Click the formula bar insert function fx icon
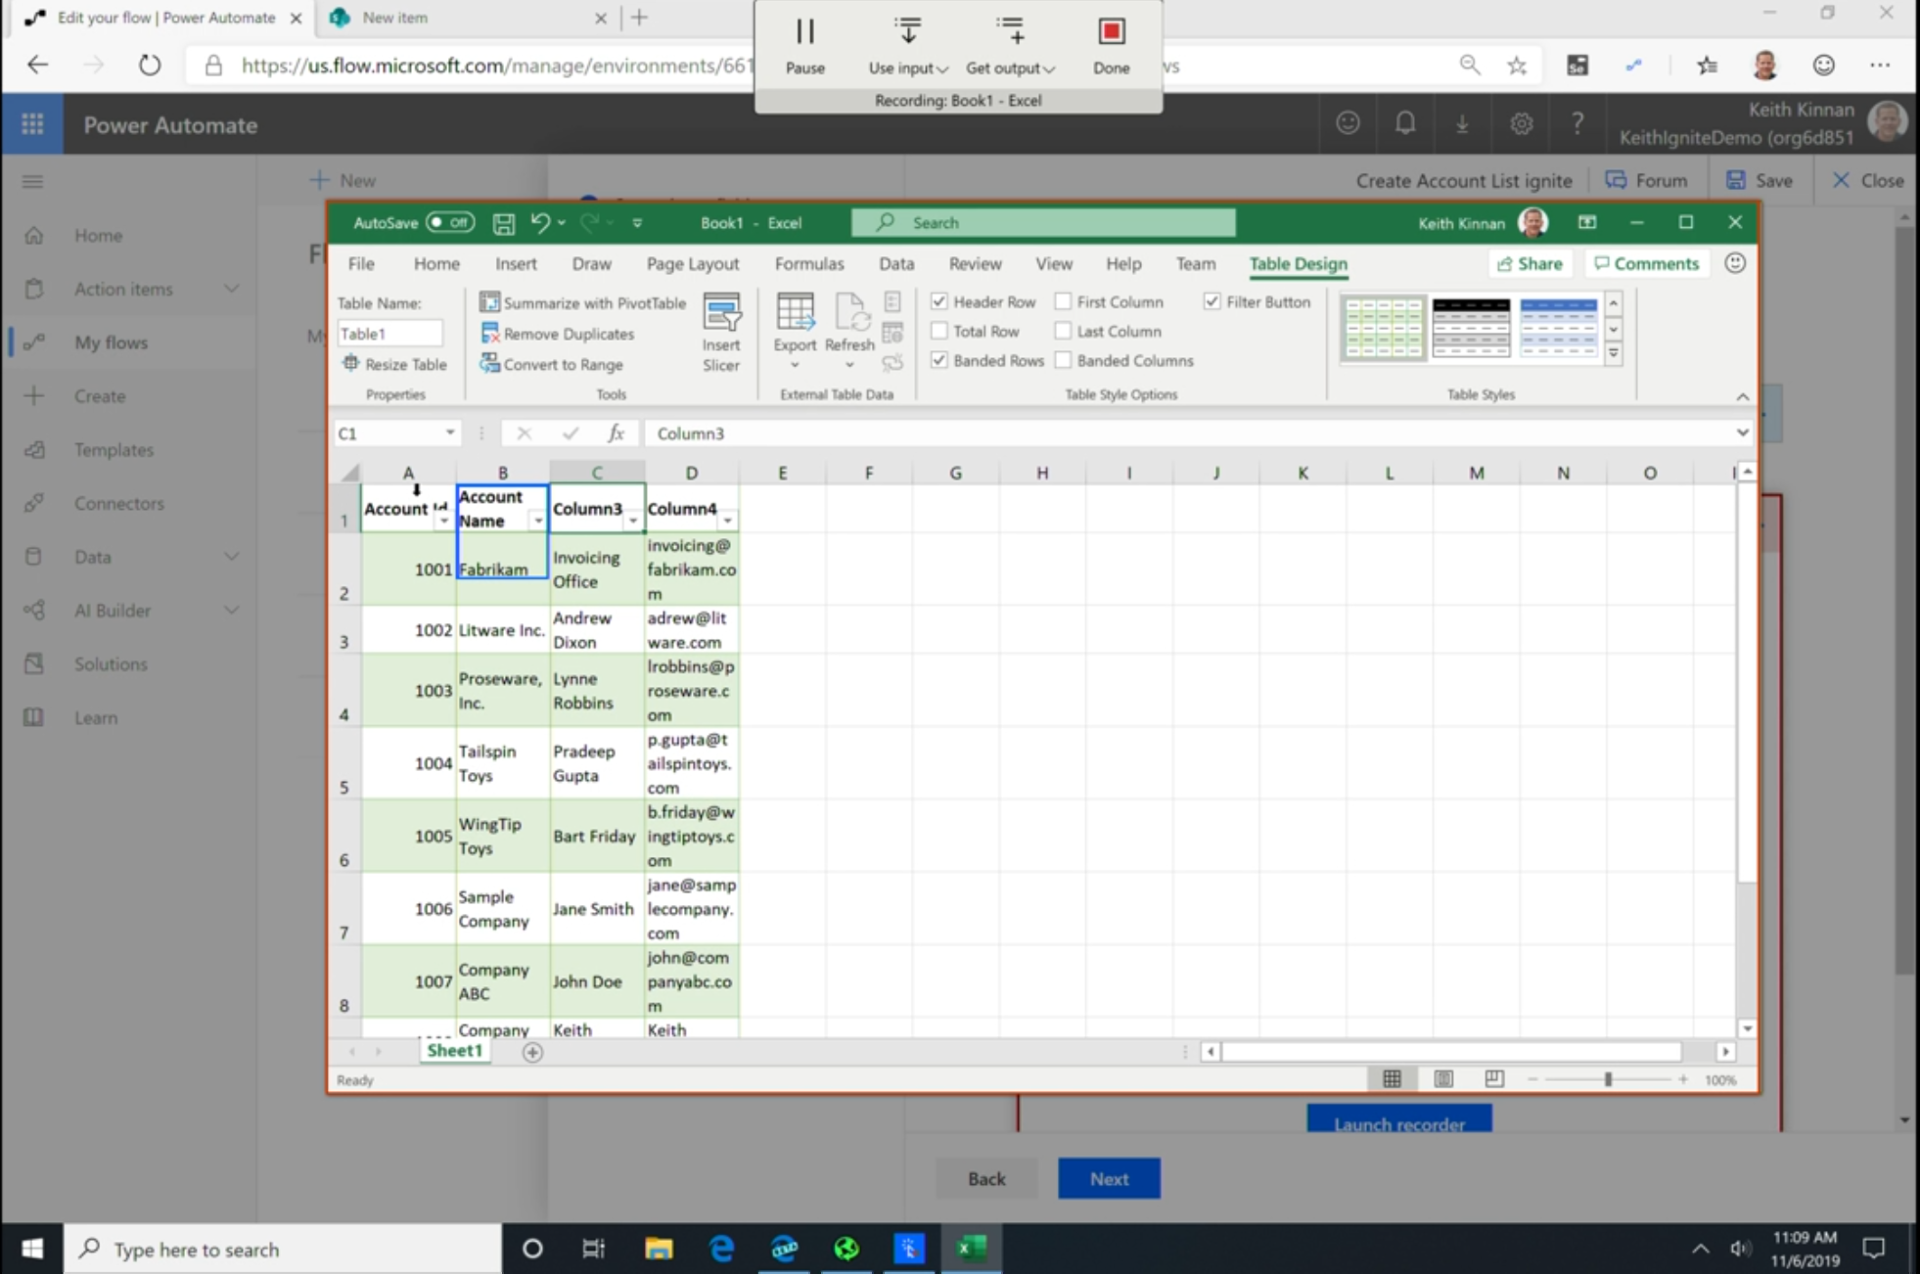 pyautogui.click(x=616, y=433)
